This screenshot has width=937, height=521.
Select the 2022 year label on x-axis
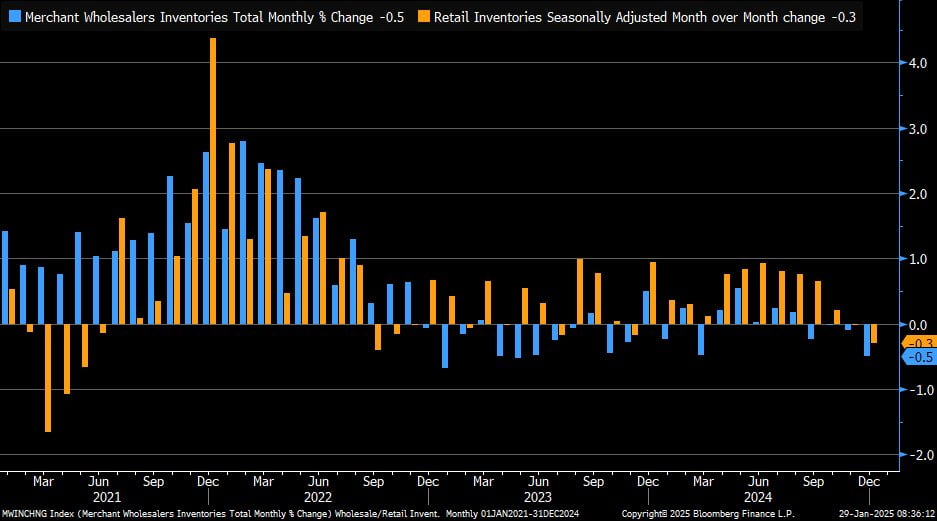(317, 497)
